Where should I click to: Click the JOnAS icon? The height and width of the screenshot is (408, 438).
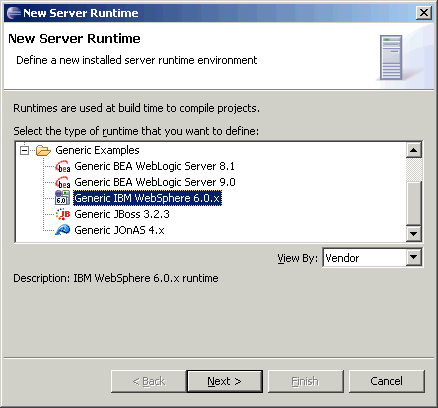[x=62, y=230]
